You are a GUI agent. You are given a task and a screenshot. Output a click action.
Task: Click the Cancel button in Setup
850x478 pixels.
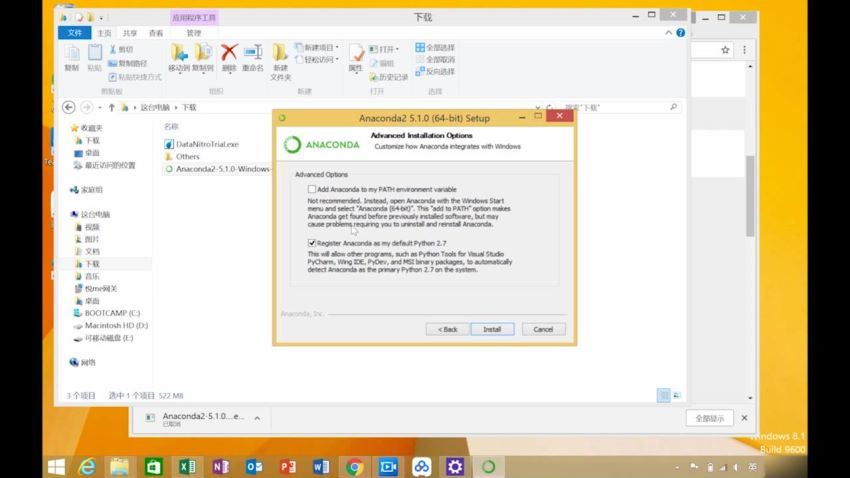pos(543,329)
